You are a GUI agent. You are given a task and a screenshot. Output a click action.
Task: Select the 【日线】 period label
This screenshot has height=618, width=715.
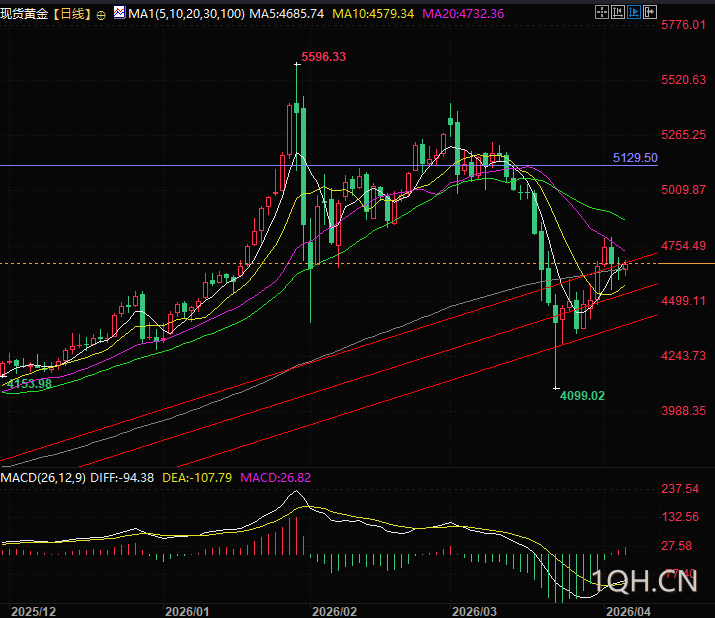click(x=72, y=14)
